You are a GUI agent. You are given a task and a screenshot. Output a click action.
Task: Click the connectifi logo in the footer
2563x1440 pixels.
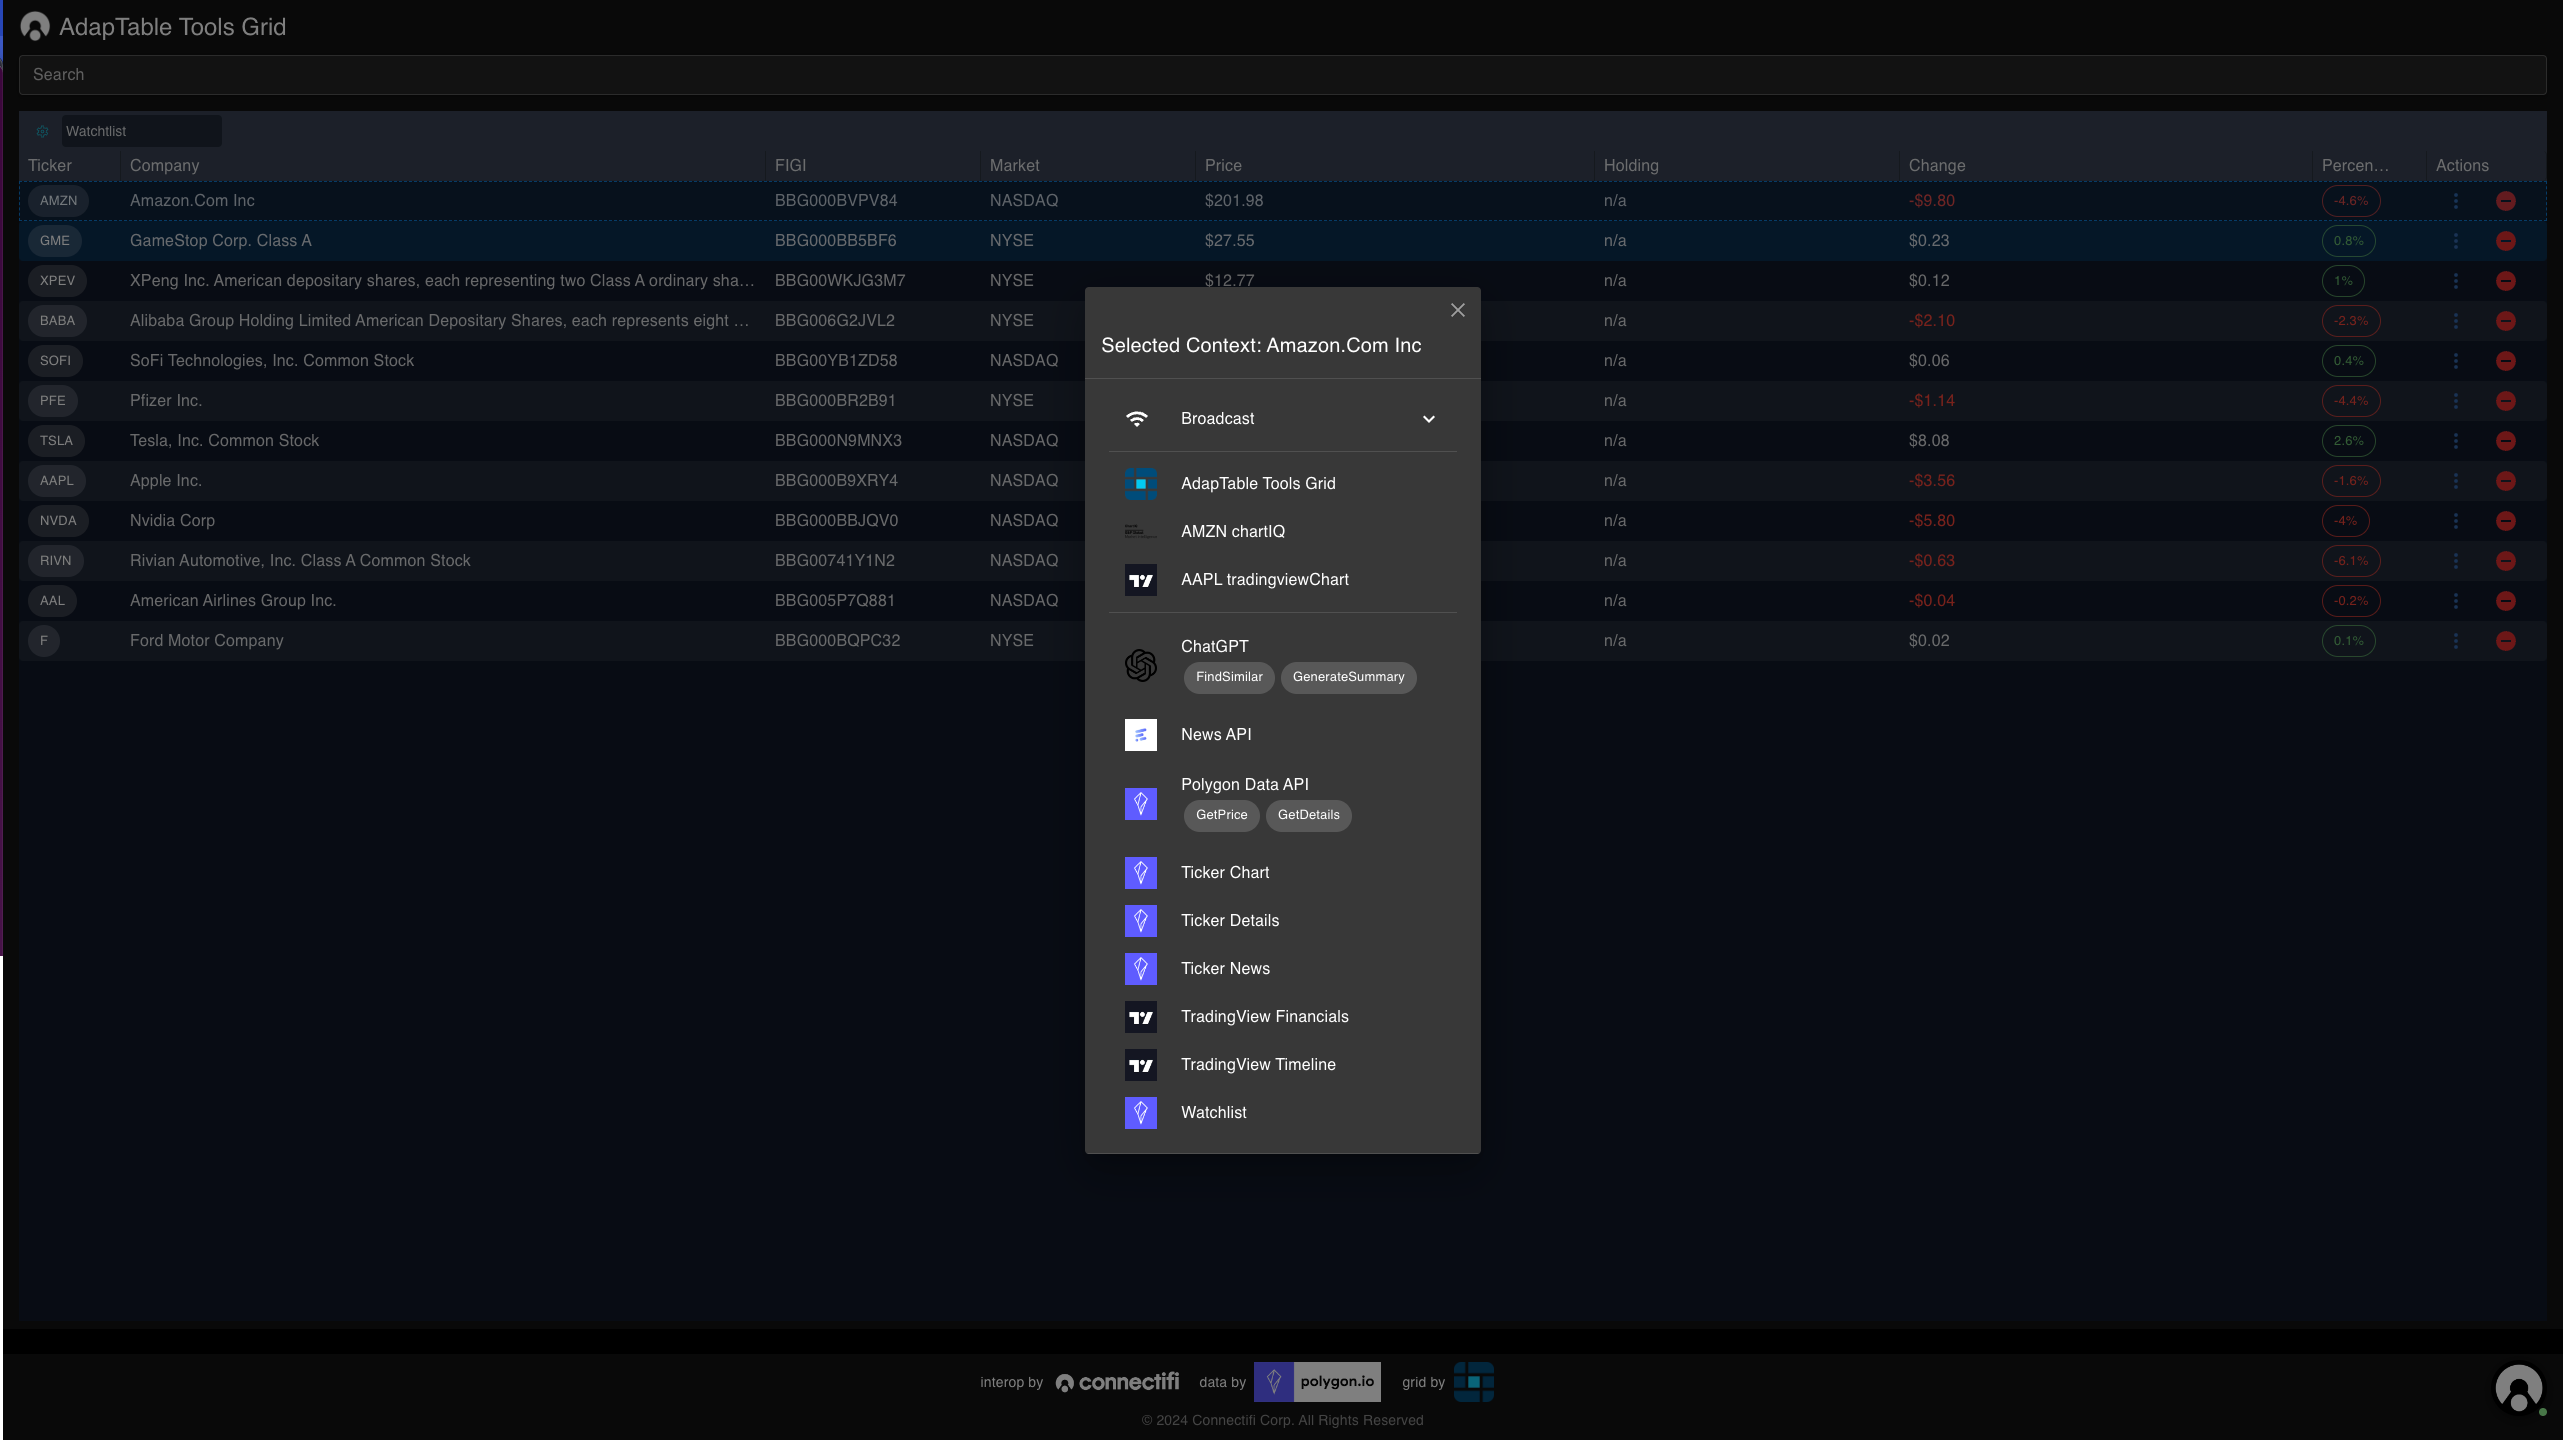click(1118, 1382)
